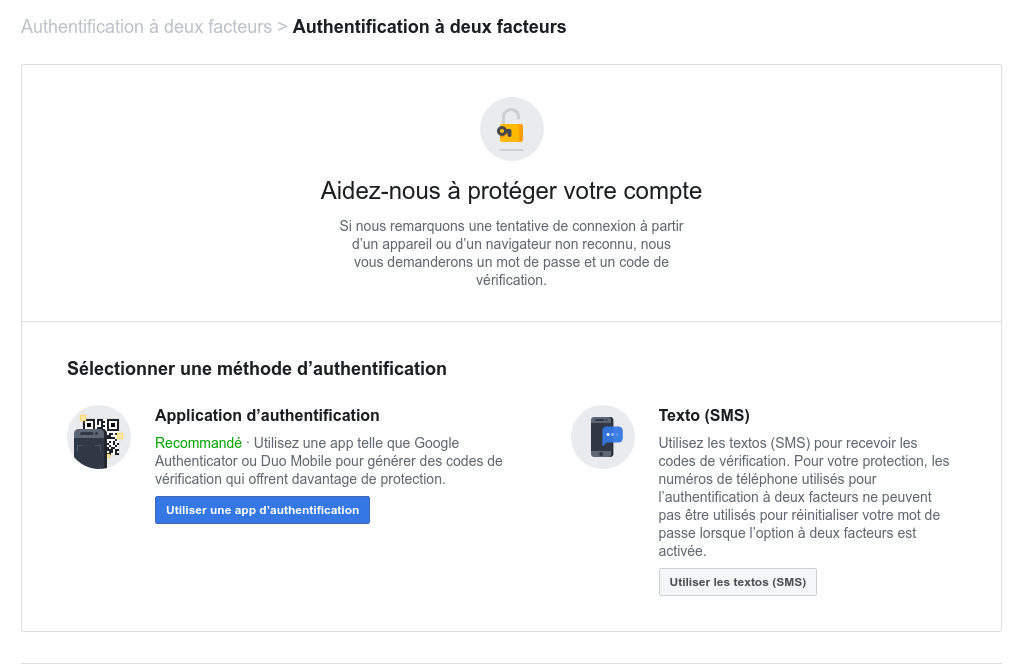
Task: Click "Utiliser une app d'authentification" button
Action: pos(262,510)
